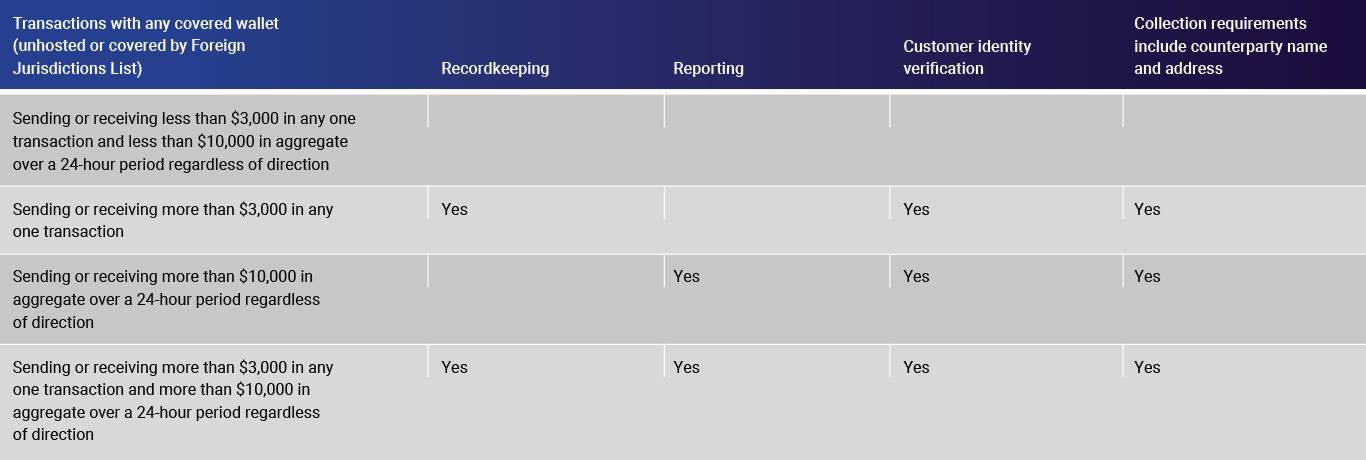Click Reporting Yes for $10,000 aggregate-only row
Screen dimensions: 1366x460
[x=686, y=276]
